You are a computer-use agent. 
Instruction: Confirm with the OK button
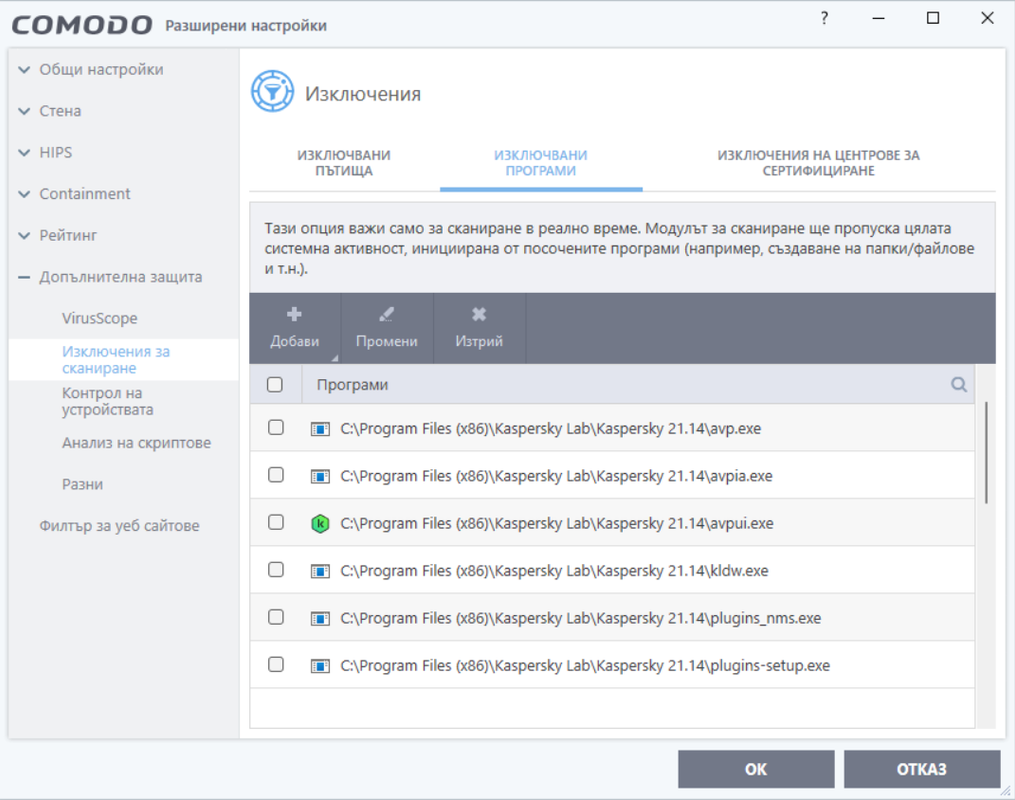pyautogui.click(x=756, y=769)
